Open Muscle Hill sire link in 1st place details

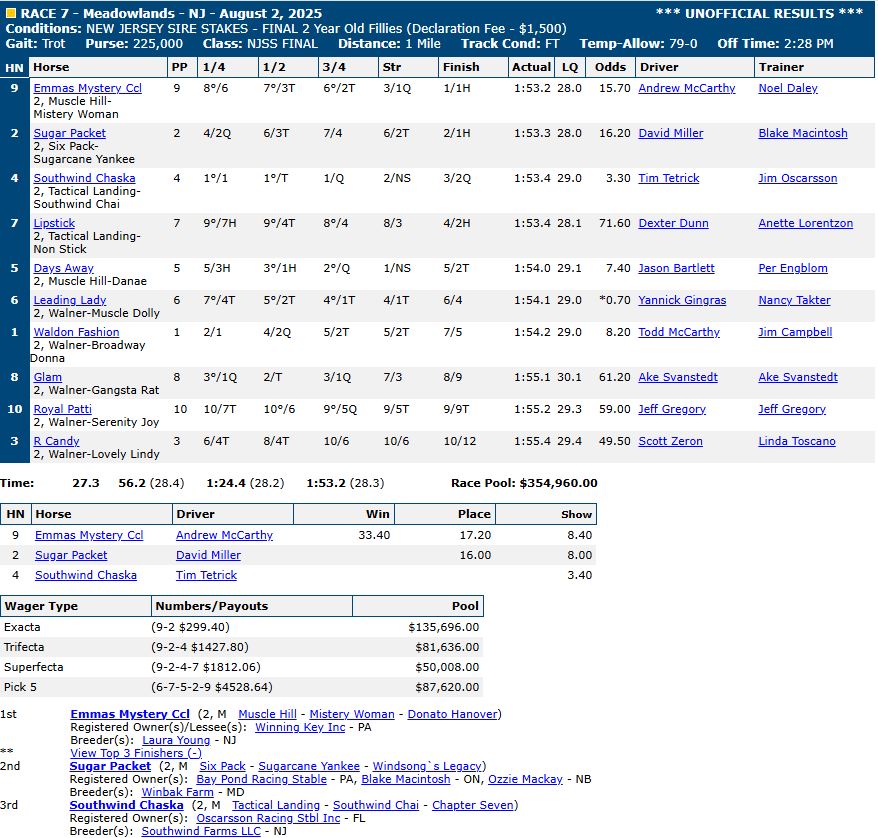[267, 714]
